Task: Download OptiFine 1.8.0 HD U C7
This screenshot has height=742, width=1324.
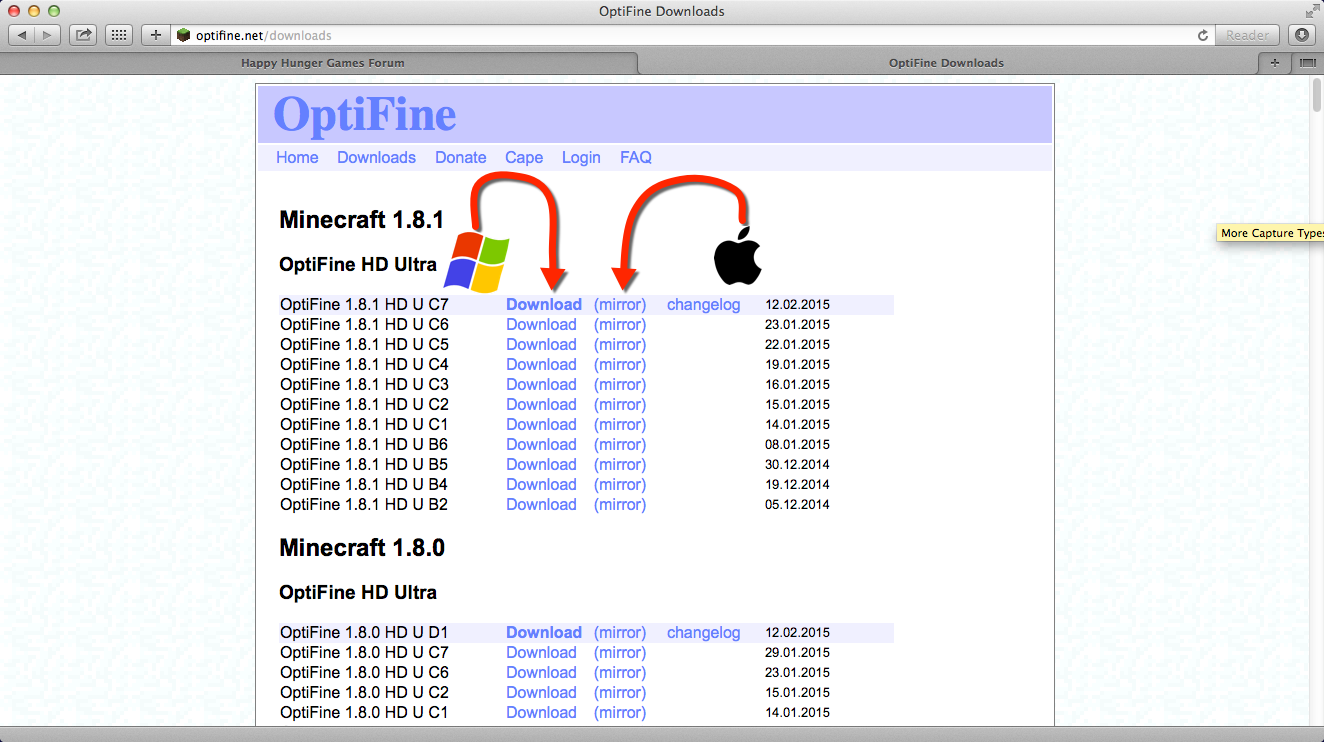Action: pyautogui.click(x=541, y=653)
